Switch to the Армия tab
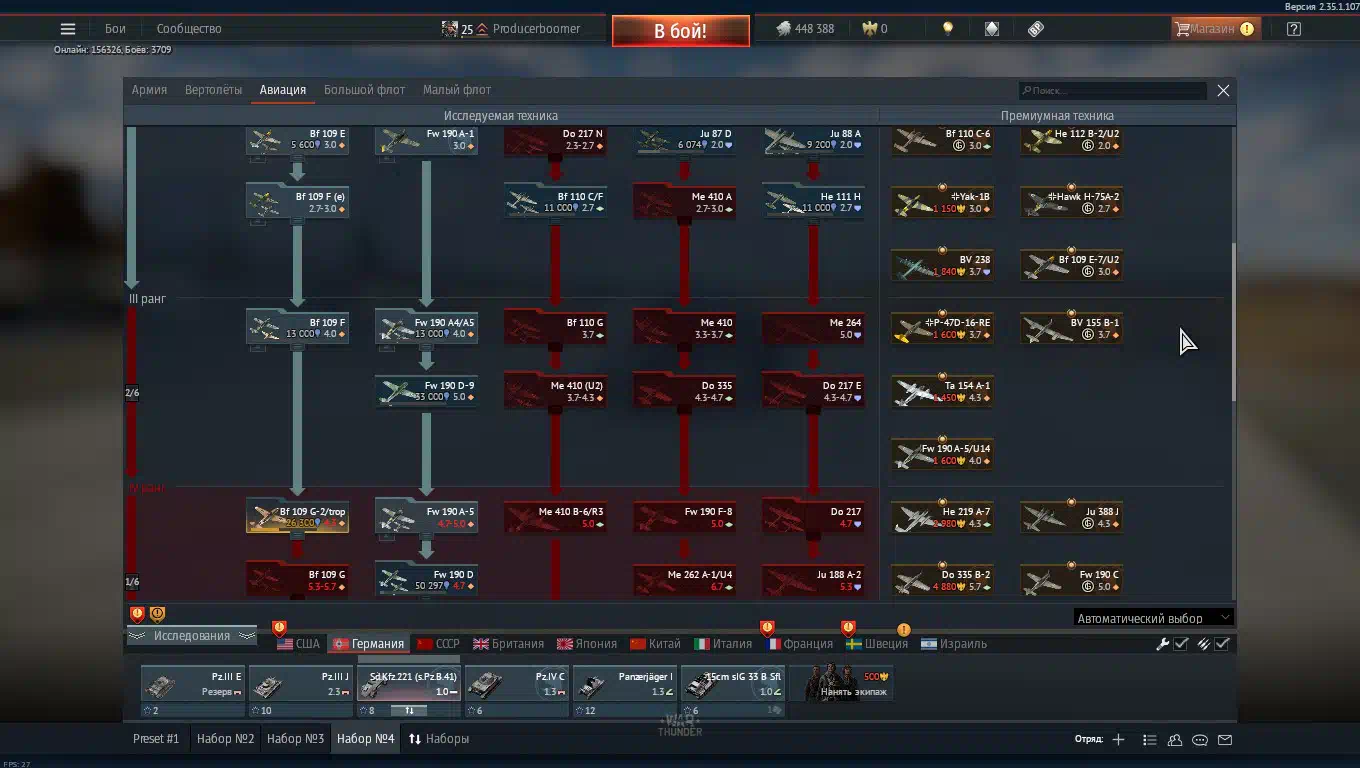Image resolution: width=1360 pixels, height=768 pixels. tap(149, 90)
